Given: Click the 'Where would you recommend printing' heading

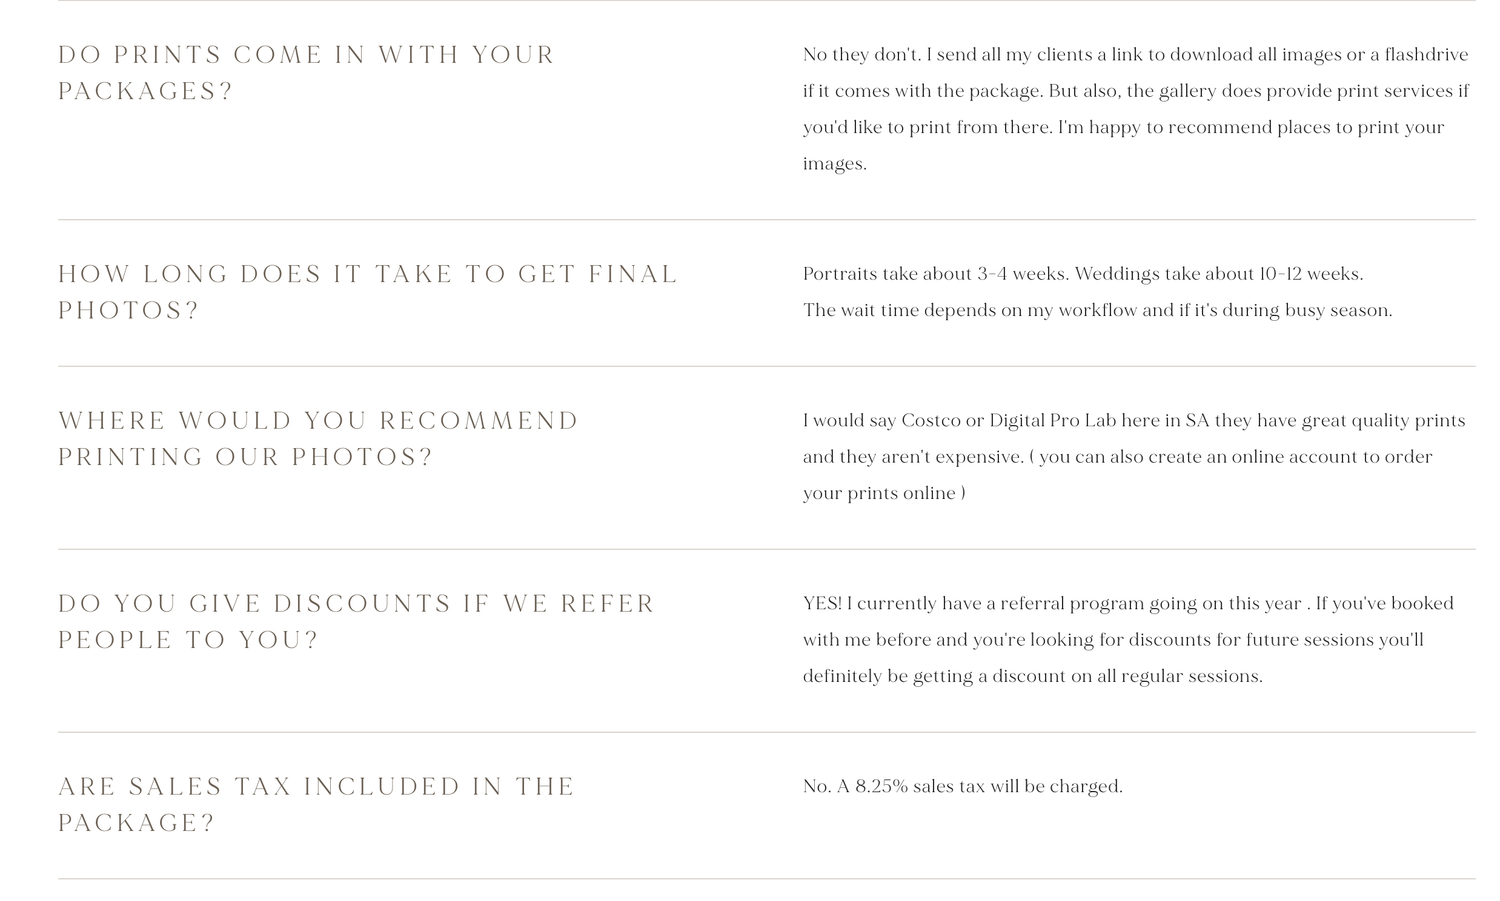Looking at the screenshot, I should click(x=318, y=439).
